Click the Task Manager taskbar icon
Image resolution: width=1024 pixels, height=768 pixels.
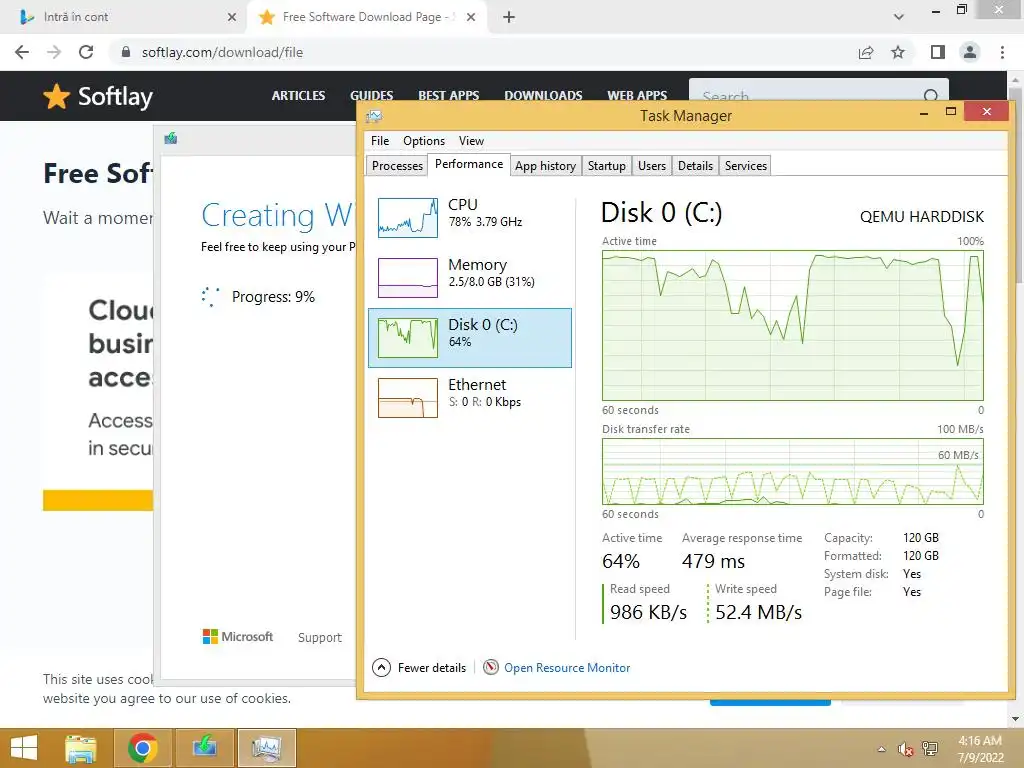266,748
